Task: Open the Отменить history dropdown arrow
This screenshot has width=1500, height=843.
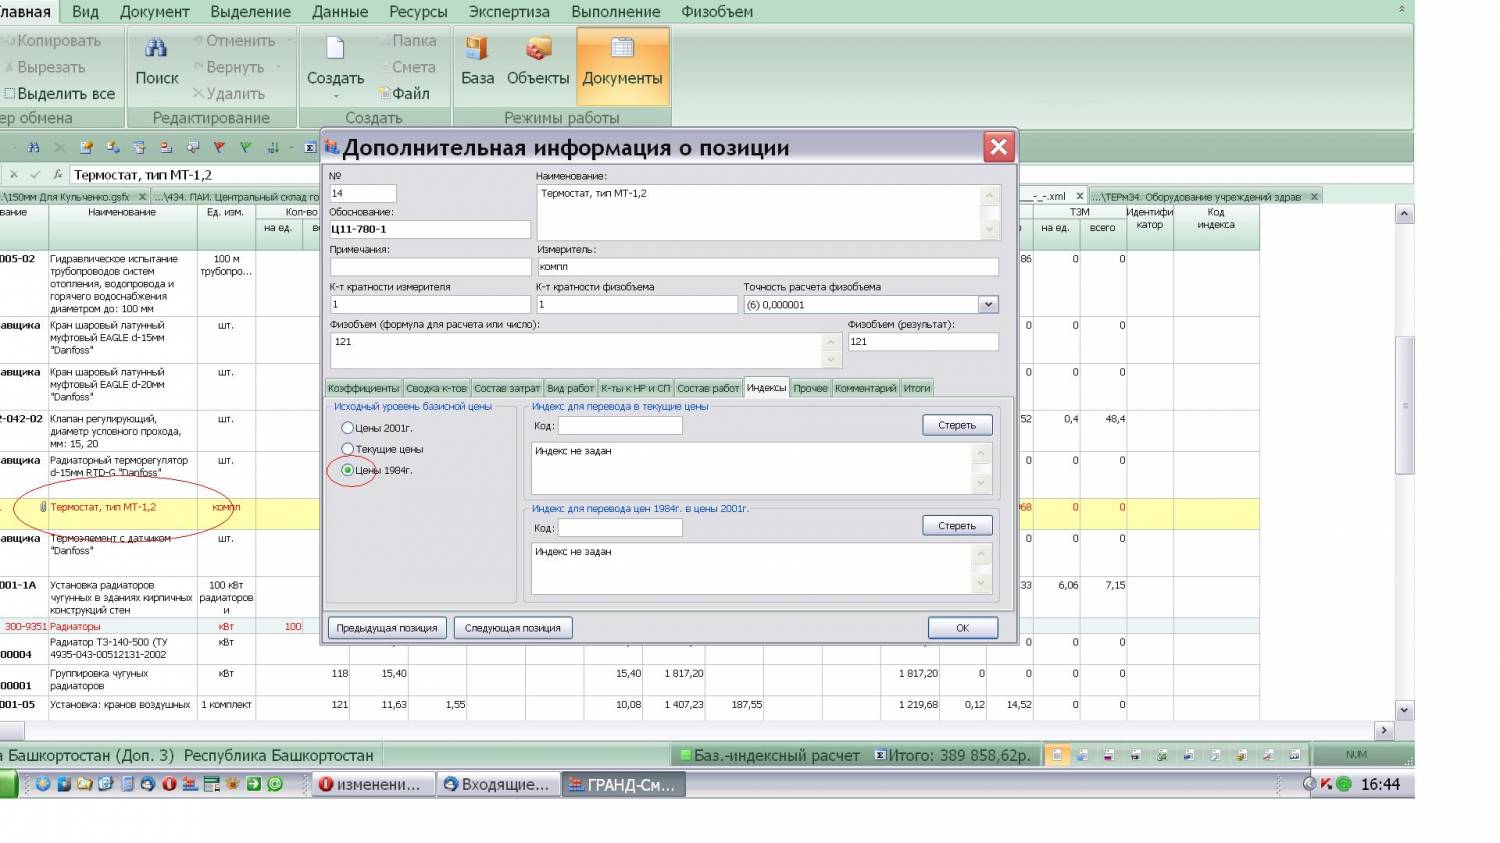Action: (289, 41)
